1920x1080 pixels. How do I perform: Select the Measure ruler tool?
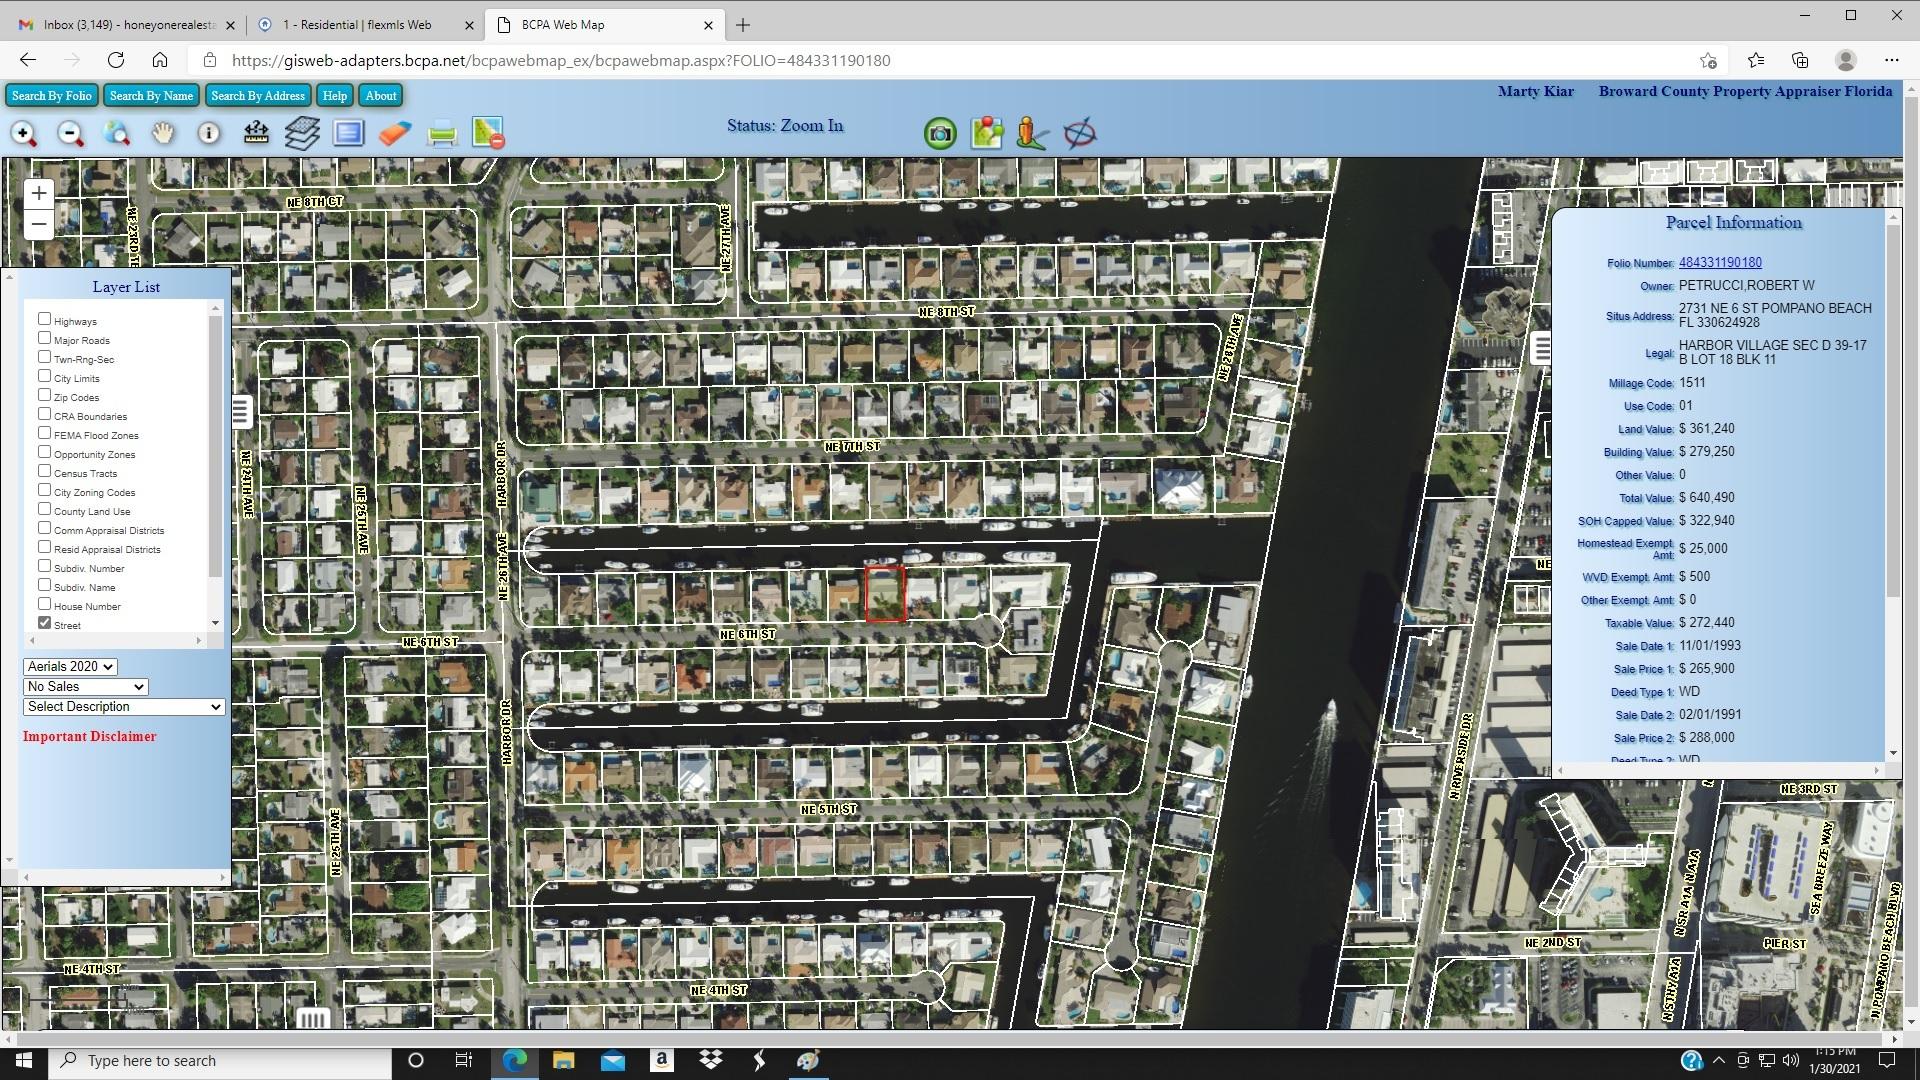[x=256, y=134]
